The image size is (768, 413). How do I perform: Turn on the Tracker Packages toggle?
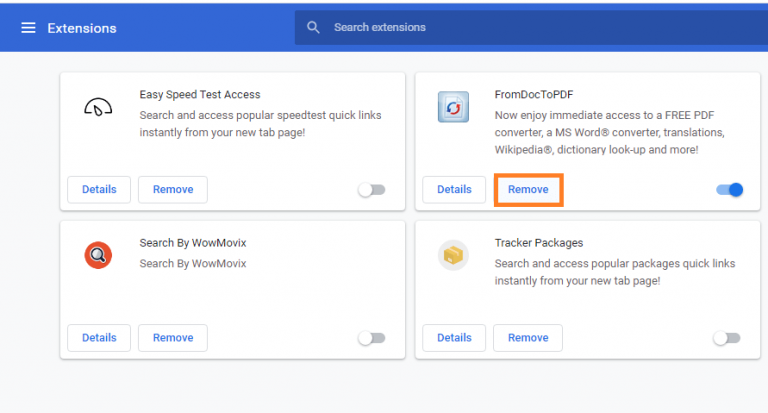(726, 338)
